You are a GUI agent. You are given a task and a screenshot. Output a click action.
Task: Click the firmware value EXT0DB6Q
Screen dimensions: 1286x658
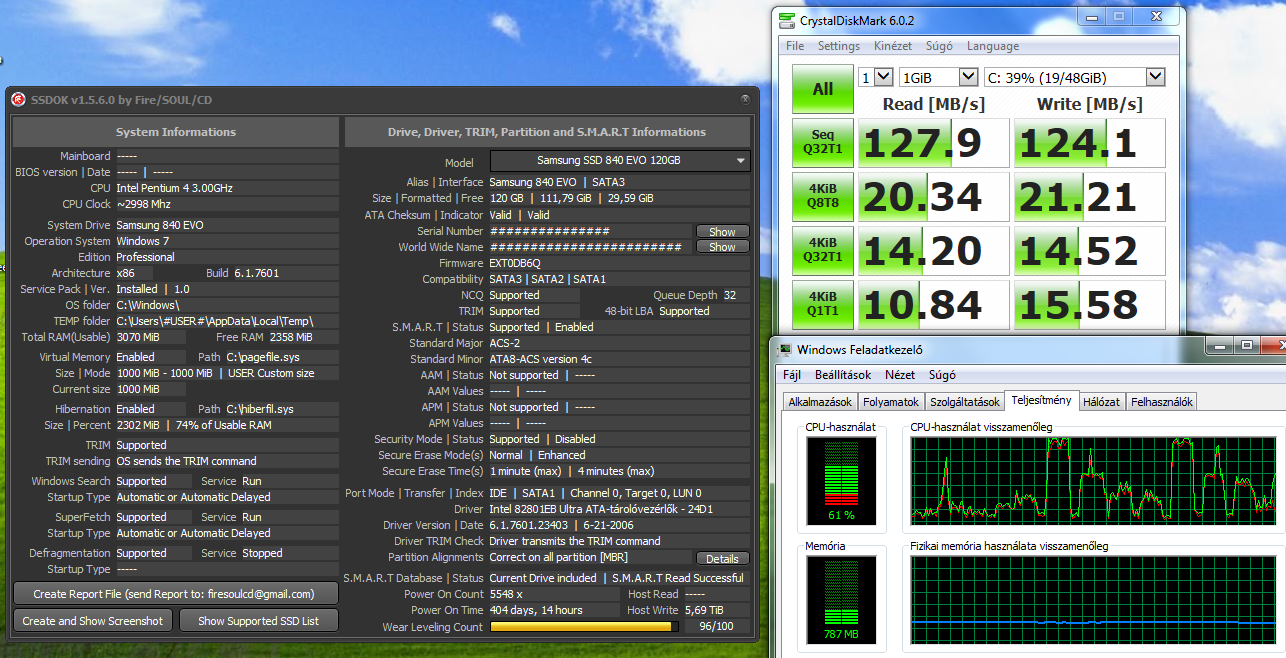[x=515, y=263]
